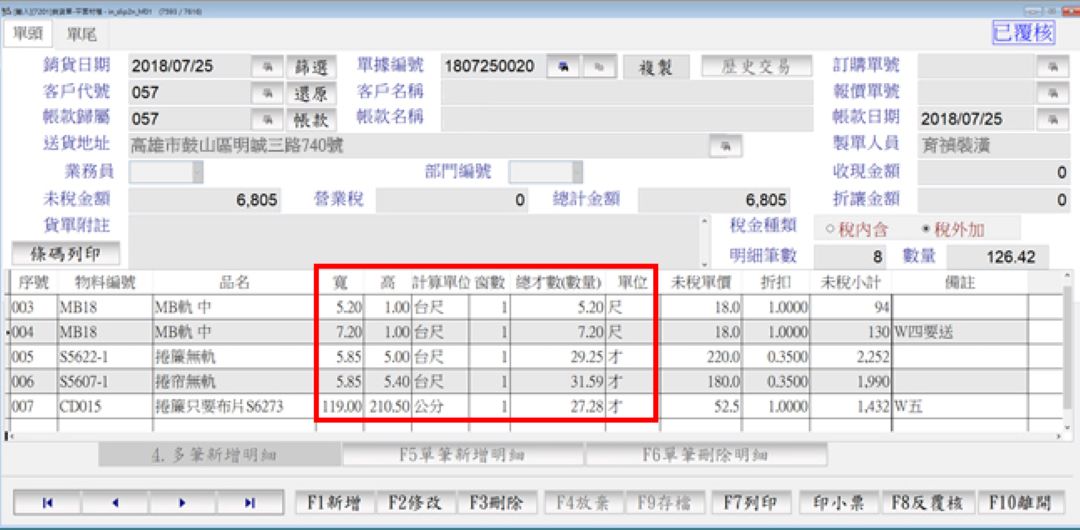Expand 部門編號 dropdown
This screenshot has height=530, width=1080.
coord(577,172)
